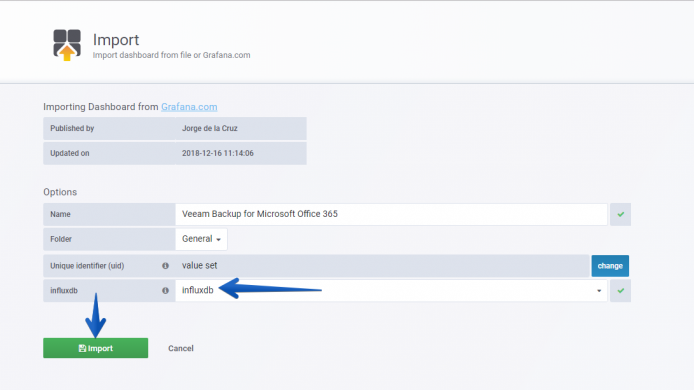The width and height of the screenshot is (694, 390).
Task: Click the info icon beside influxdb label
Action: click(x=165, y=290)
